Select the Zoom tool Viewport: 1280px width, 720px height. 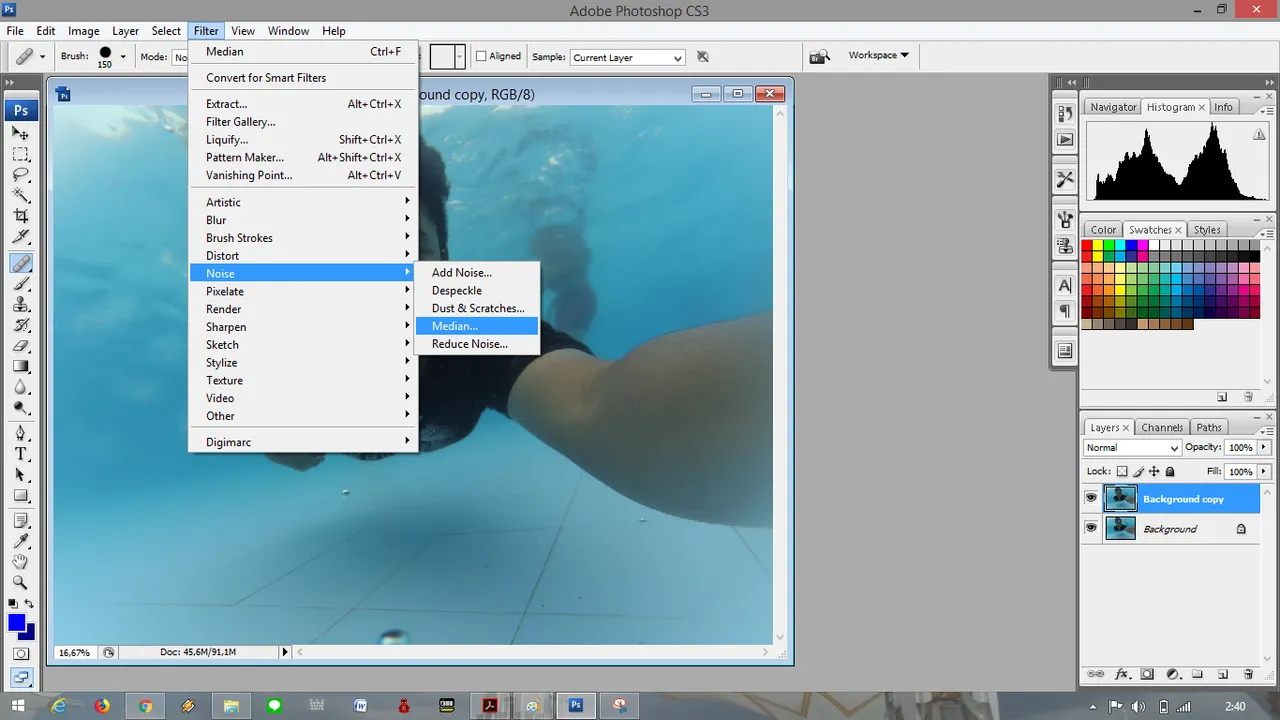tap(21, 584)
